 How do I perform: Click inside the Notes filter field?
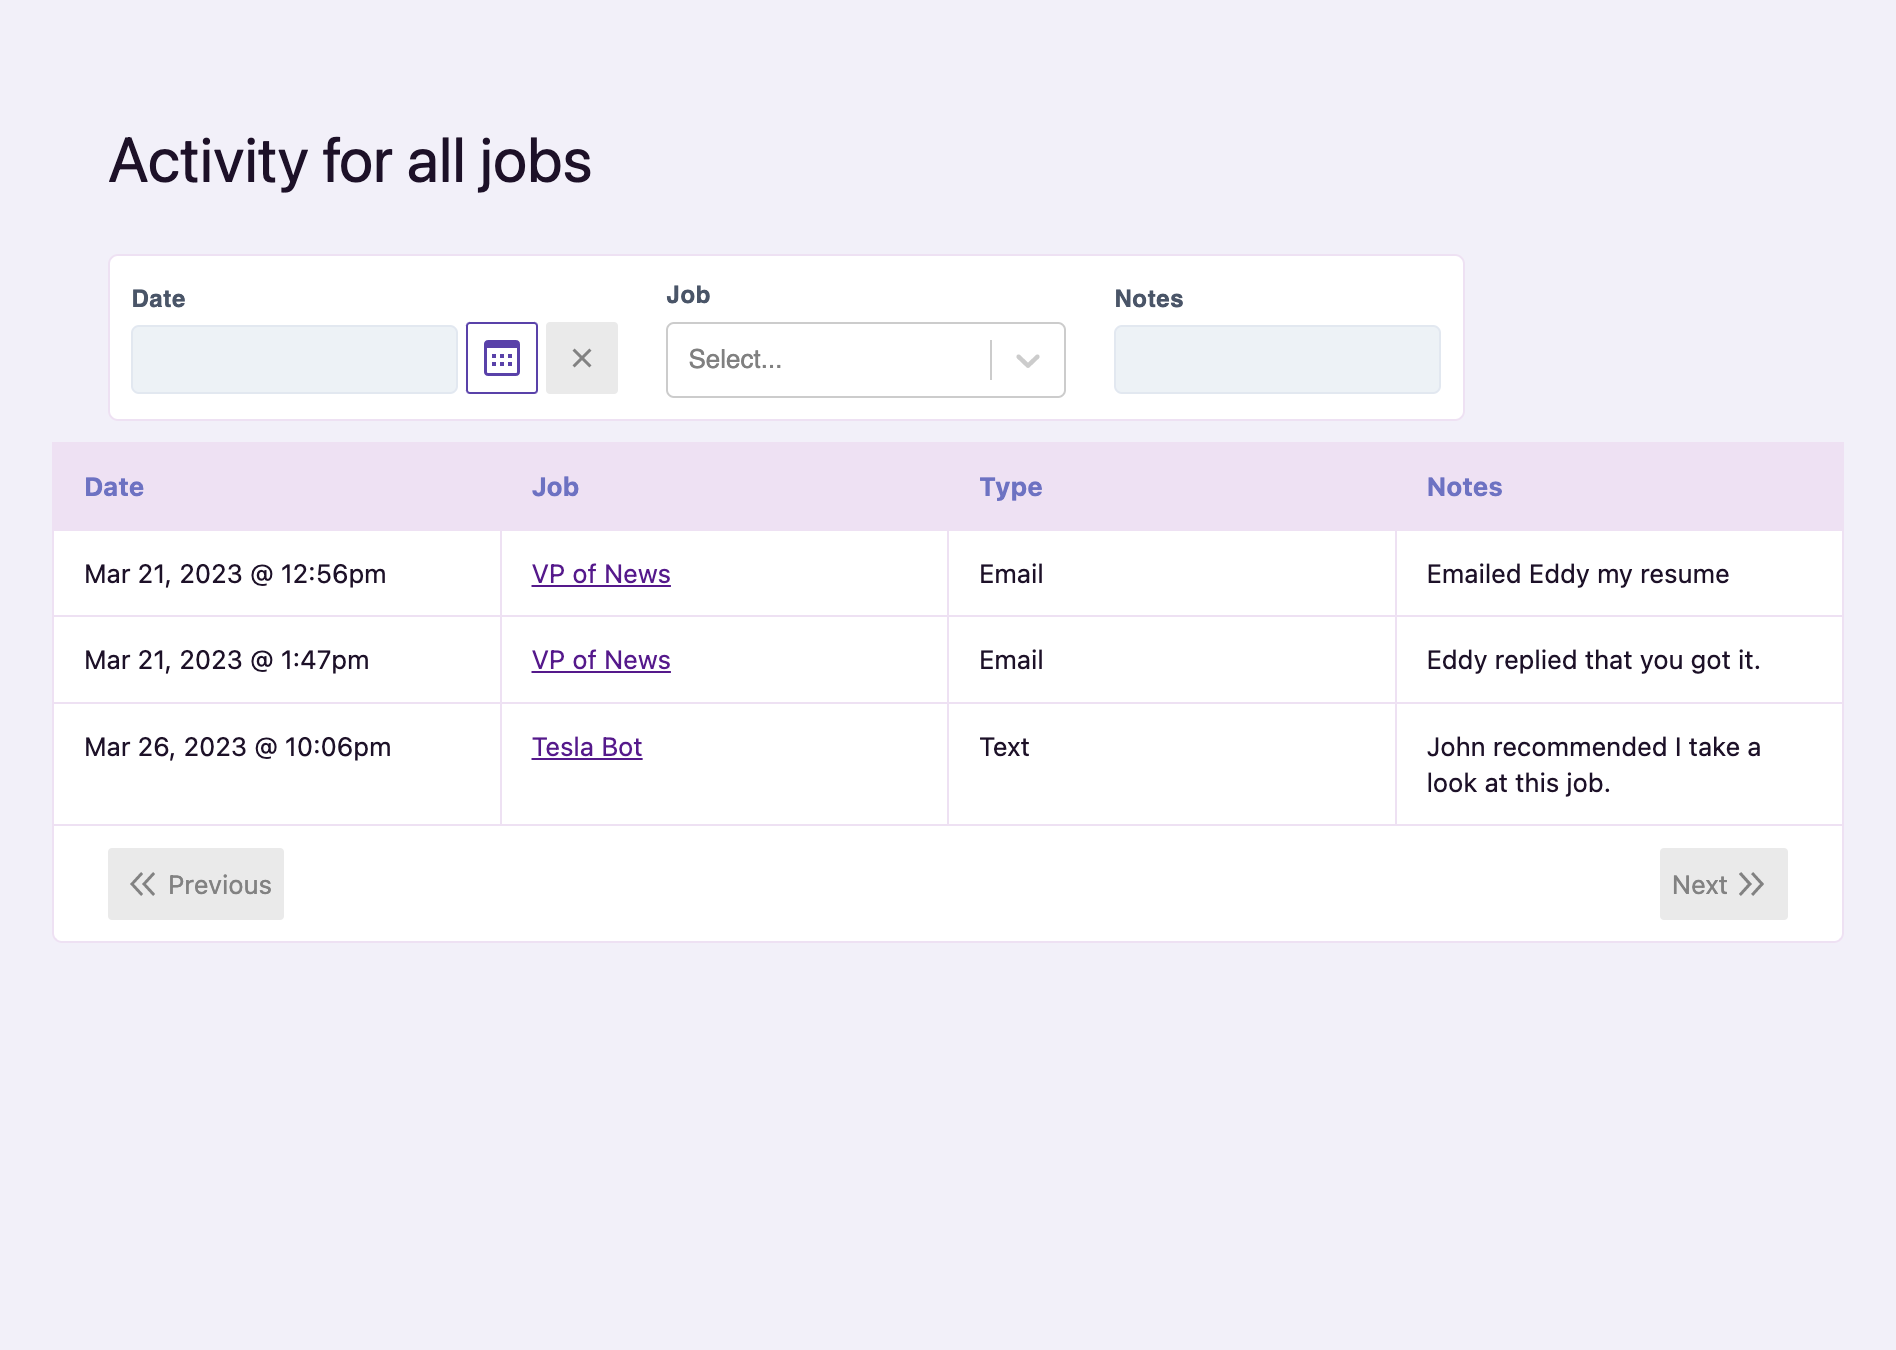tap(1276, 358)
